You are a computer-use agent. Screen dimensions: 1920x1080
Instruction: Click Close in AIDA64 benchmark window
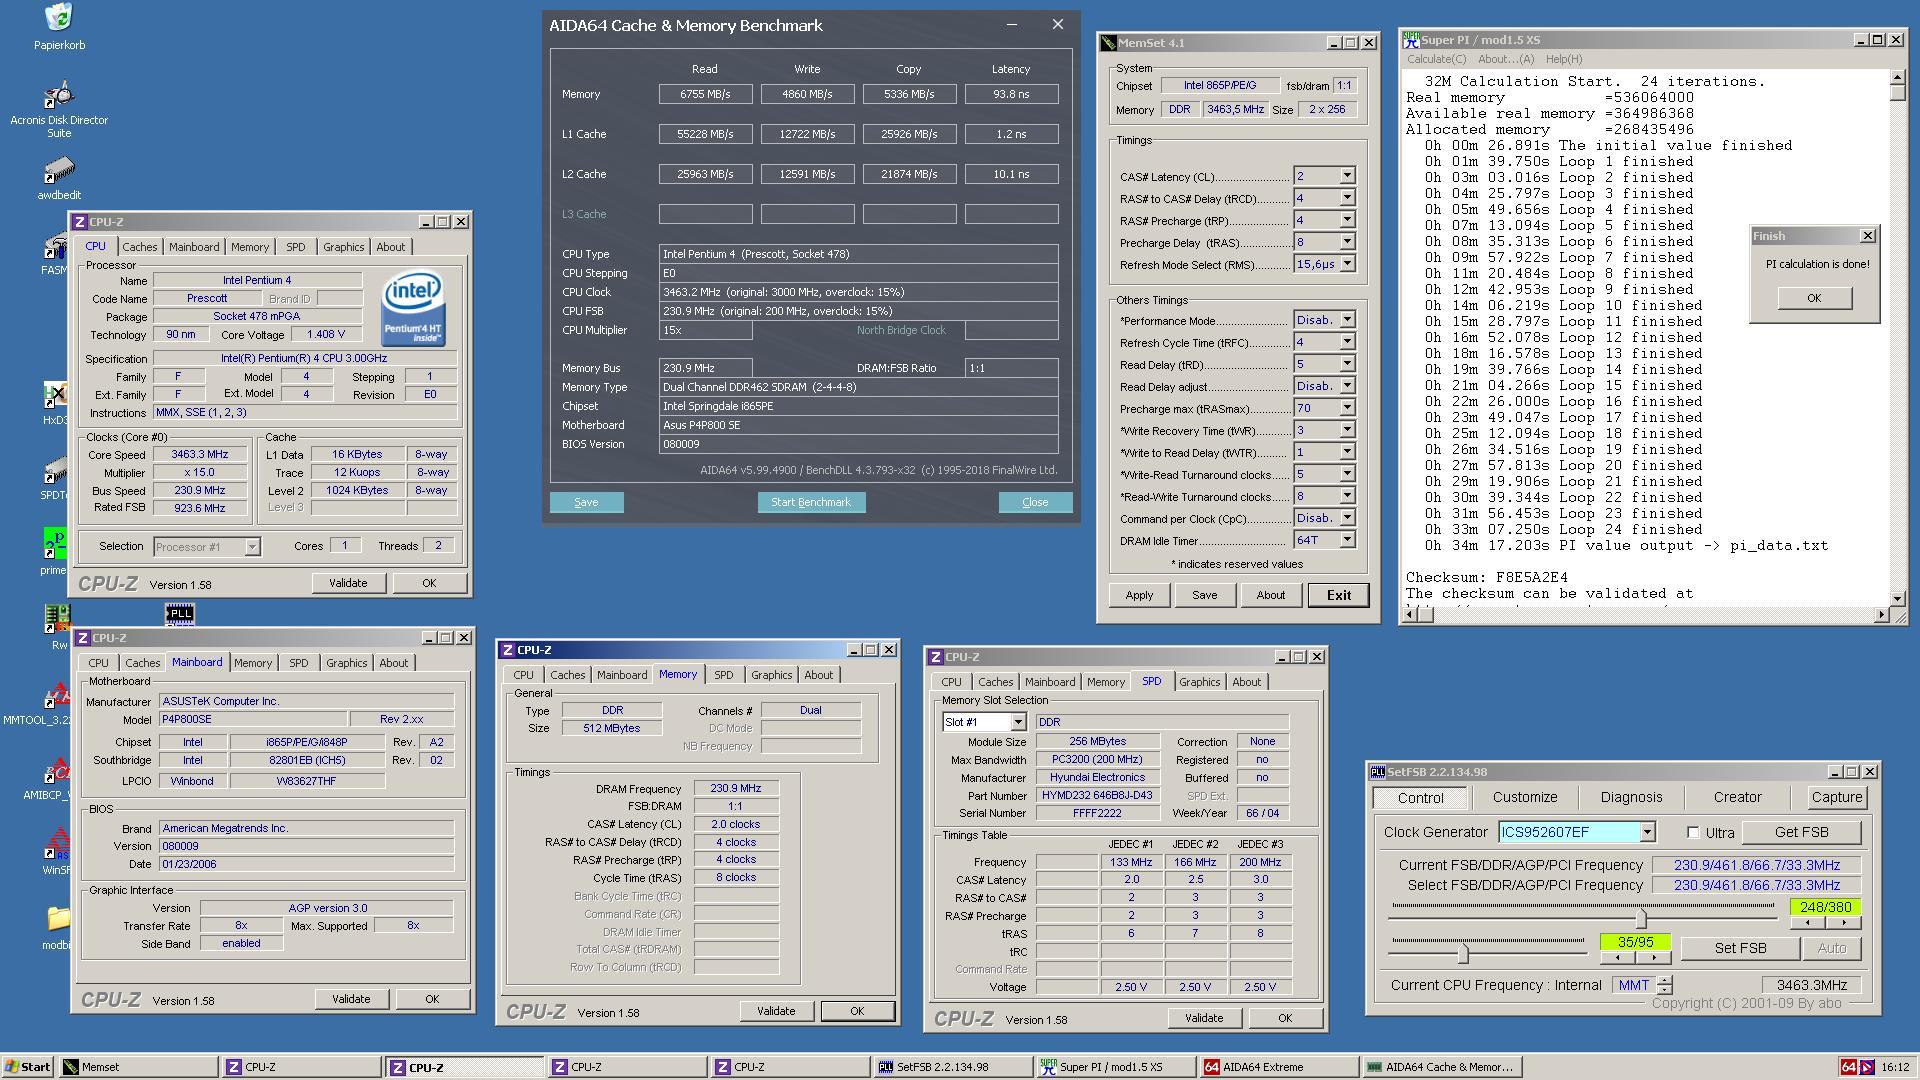click(1035, 502)
